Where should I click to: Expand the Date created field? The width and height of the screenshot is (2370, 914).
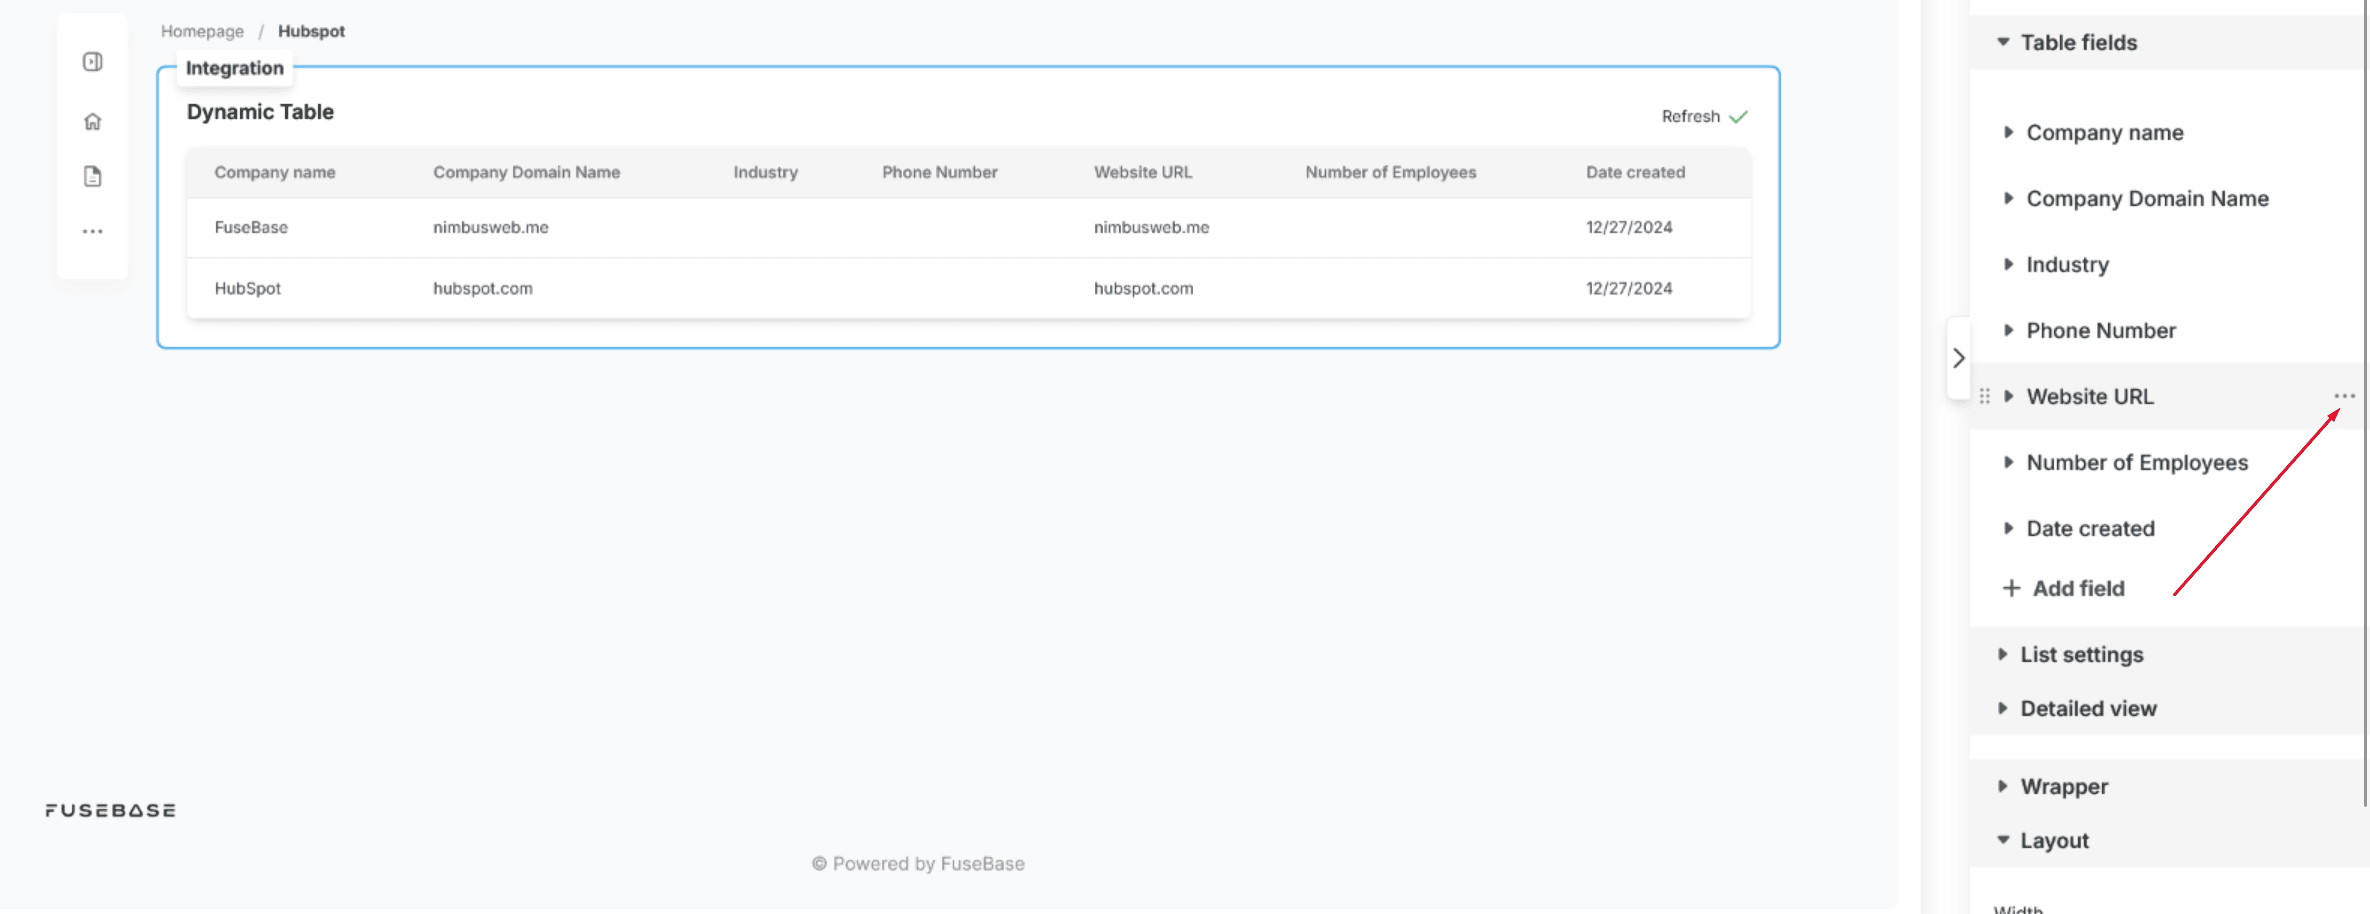pos(2008,528)
